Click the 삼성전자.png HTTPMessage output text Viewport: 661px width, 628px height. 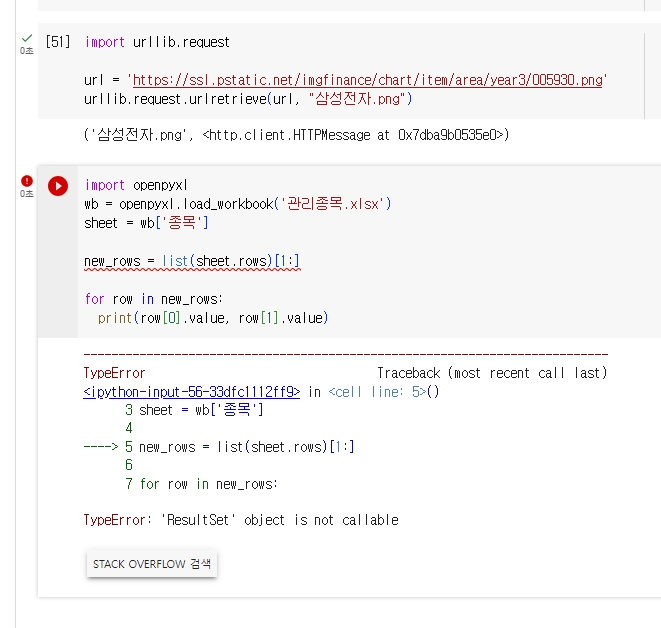pyautogui.click(x=296, y=135)
